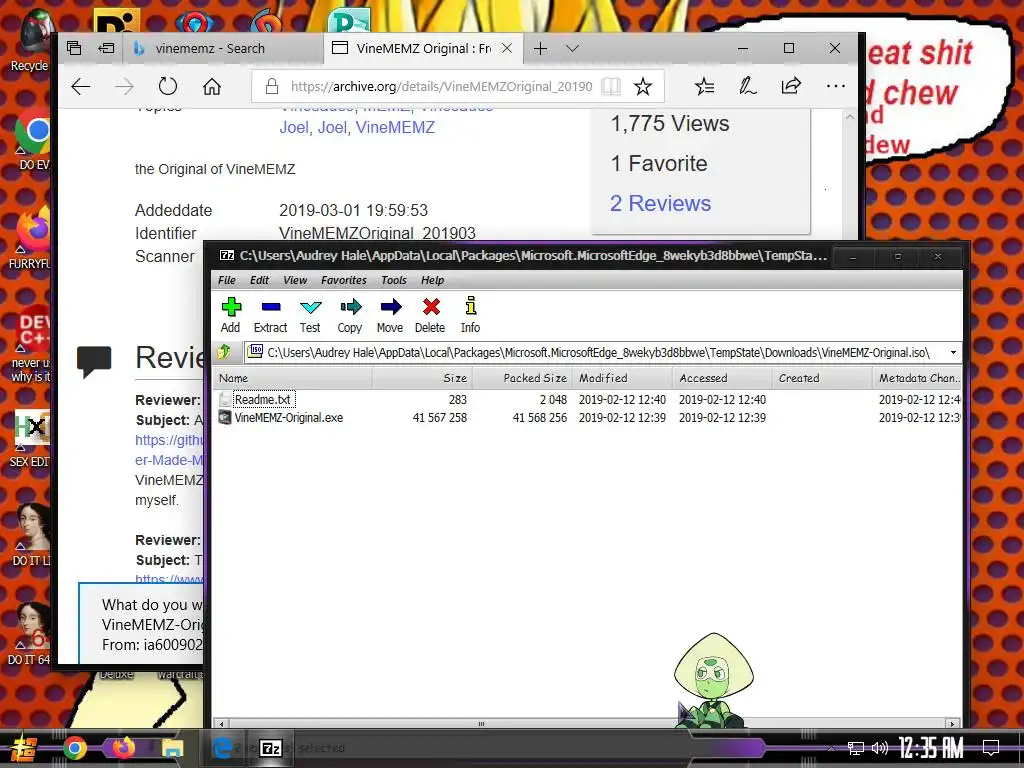This screenshot has width=1024, height=768.
Task: Select Readme.txt in the file list
Action: click(262, 399)
